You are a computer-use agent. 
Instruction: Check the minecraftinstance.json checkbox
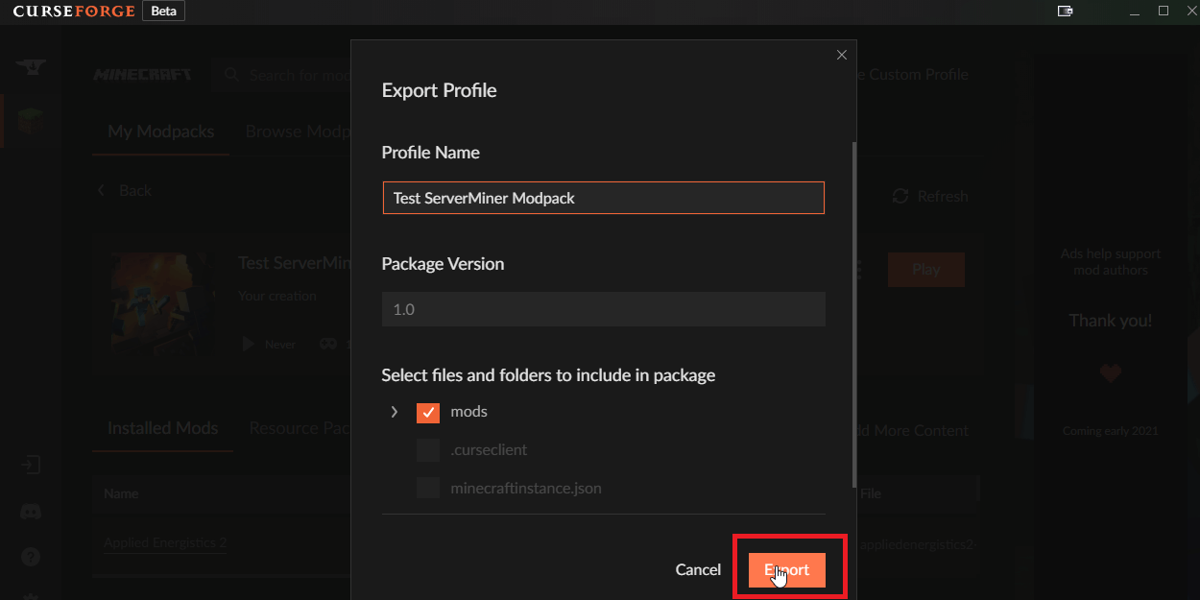tap(428, 489)
